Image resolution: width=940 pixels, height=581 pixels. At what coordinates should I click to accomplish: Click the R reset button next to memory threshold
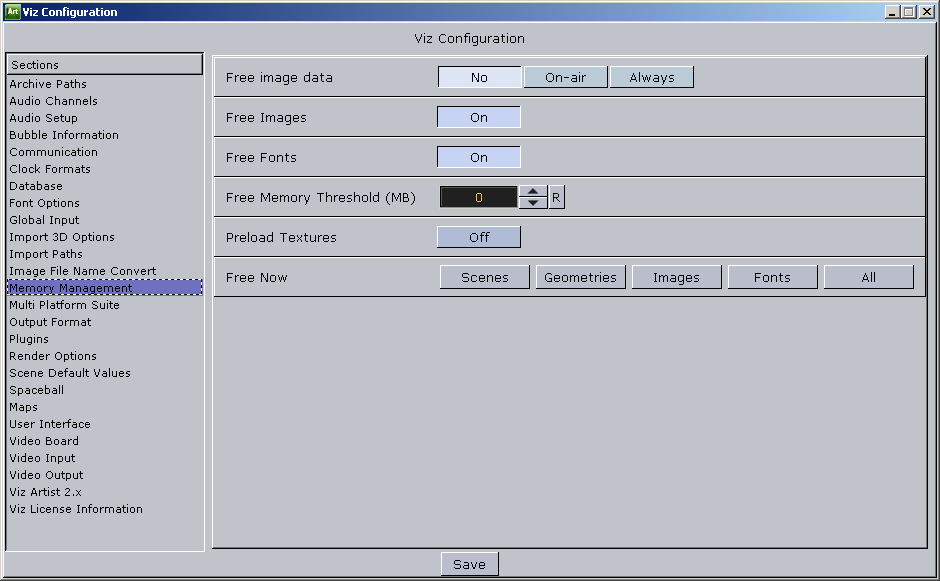click(555, 196)
